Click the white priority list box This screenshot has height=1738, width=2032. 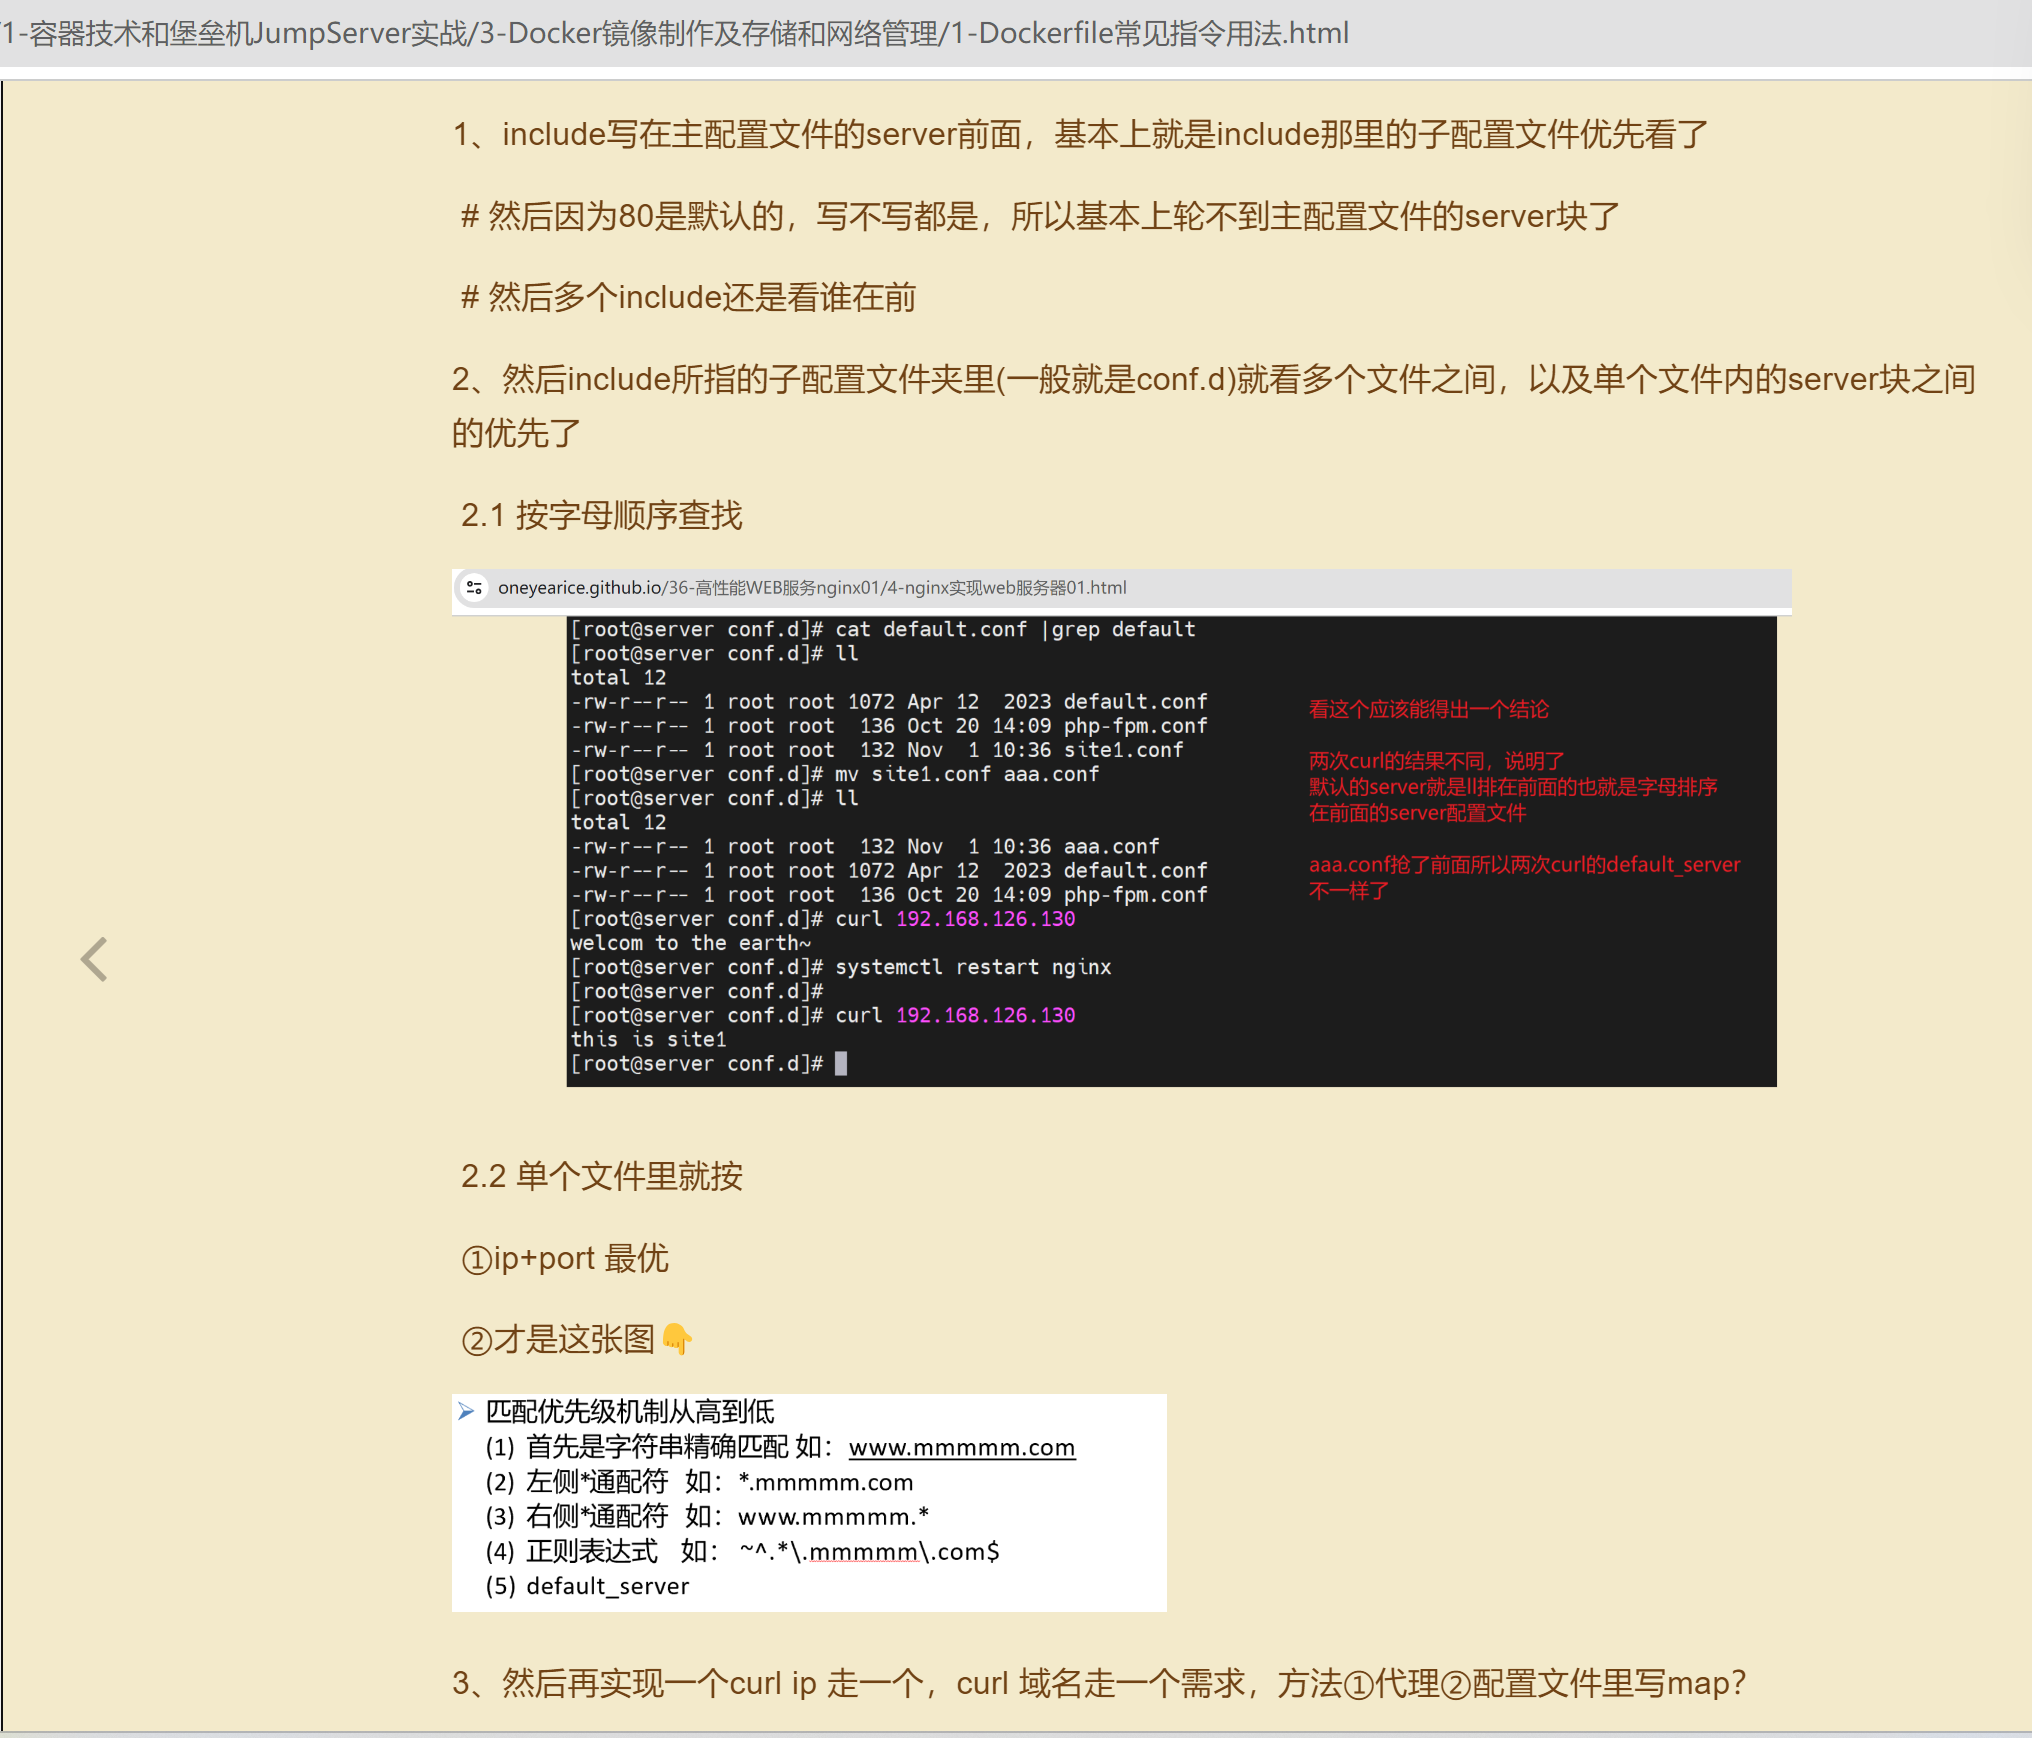tap(809, 1500)
